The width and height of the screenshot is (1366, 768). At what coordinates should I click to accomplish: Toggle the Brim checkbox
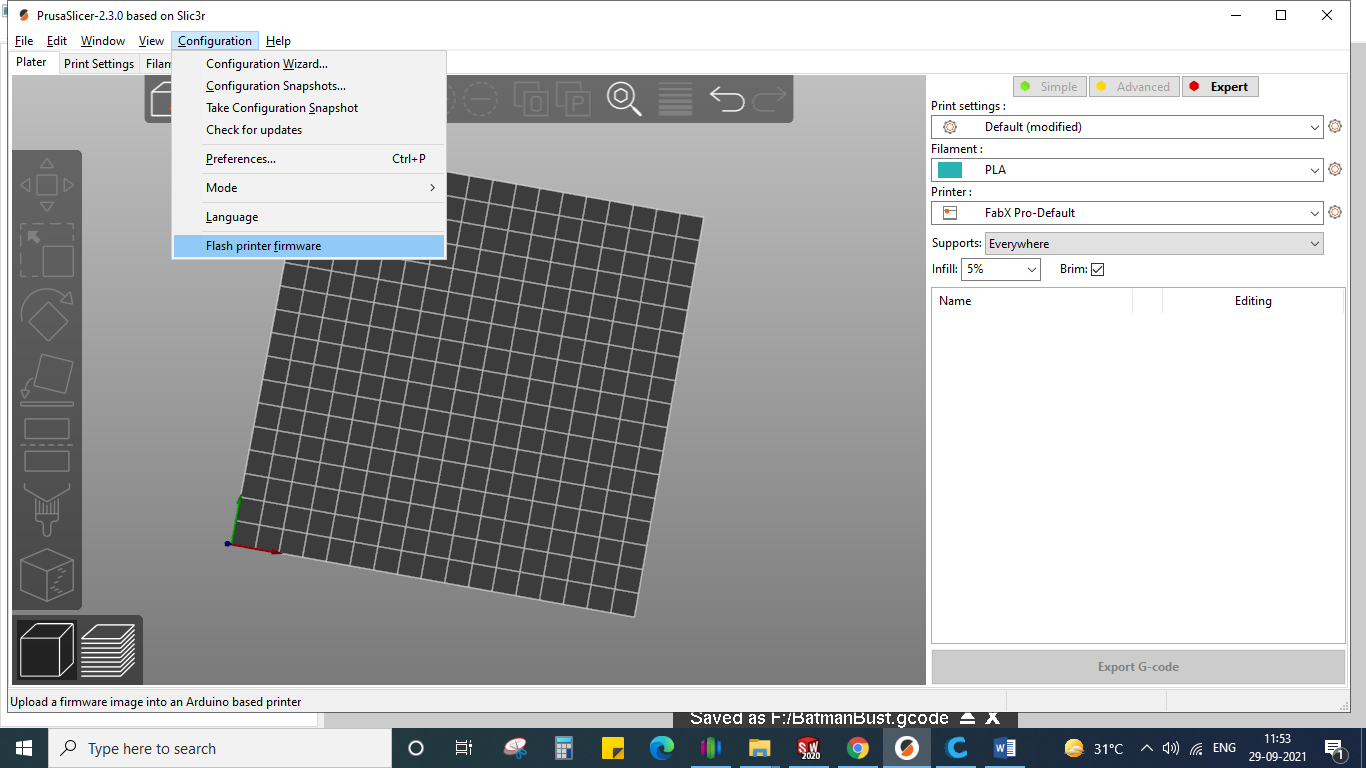(1097, 270)
